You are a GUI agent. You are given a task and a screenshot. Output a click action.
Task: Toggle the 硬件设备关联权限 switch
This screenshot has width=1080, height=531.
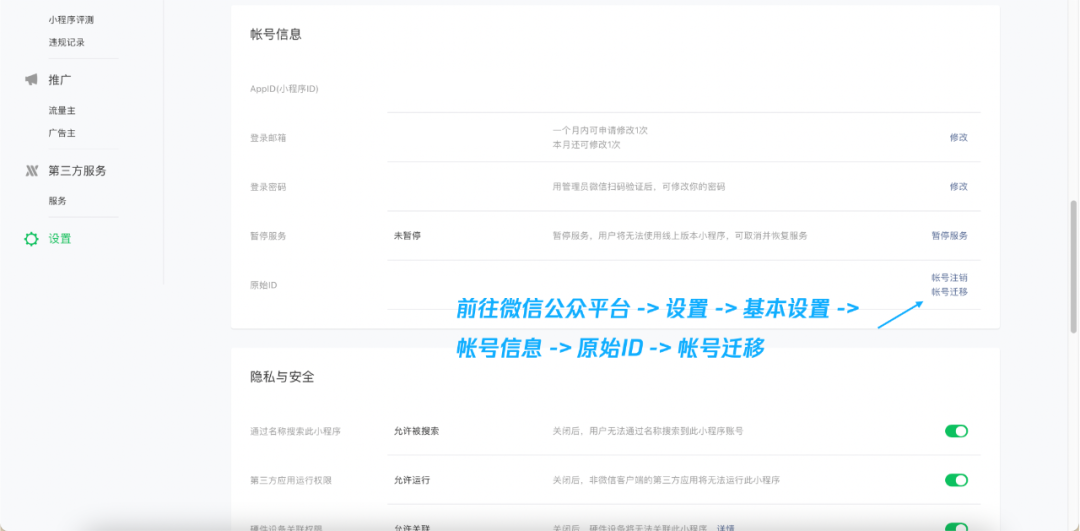coord(957,527)
